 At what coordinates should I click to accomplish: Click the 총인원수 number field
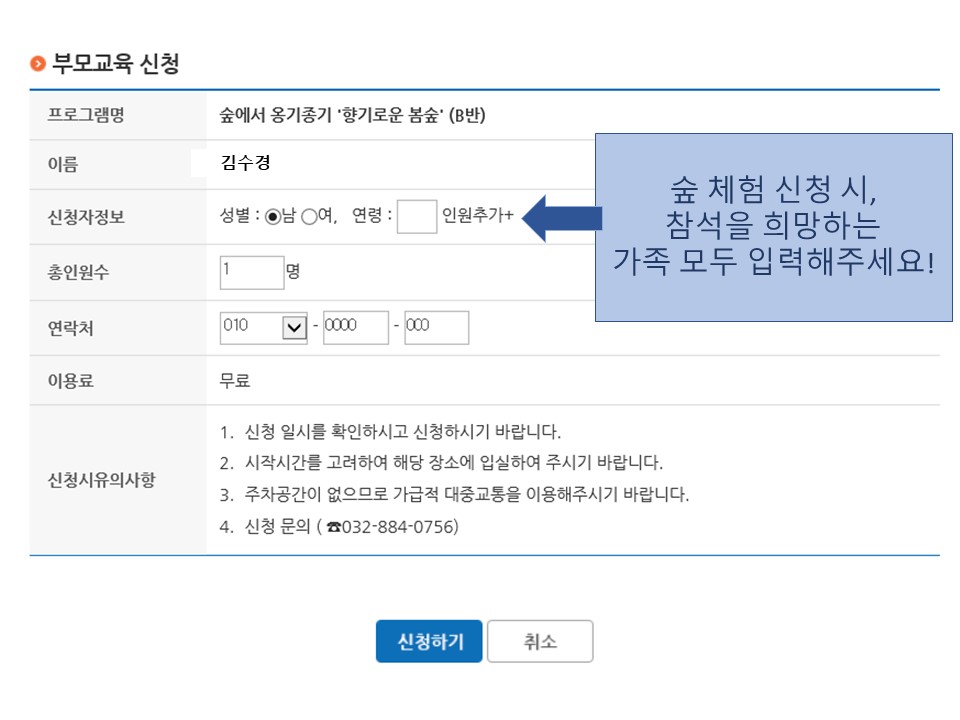point(252,272)
